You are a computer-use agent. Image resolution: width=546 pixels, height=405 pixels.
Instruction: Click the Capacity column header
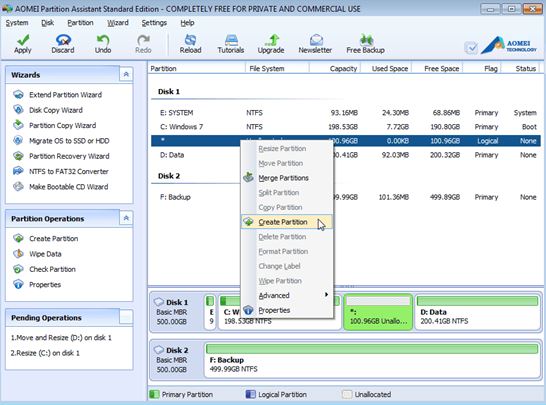coord(335,69)
